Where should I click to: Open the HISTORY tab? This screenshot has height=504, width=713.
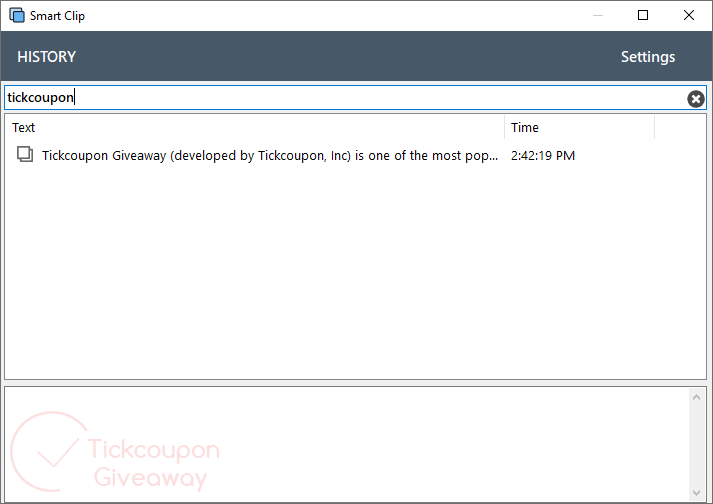coord(46,57)
